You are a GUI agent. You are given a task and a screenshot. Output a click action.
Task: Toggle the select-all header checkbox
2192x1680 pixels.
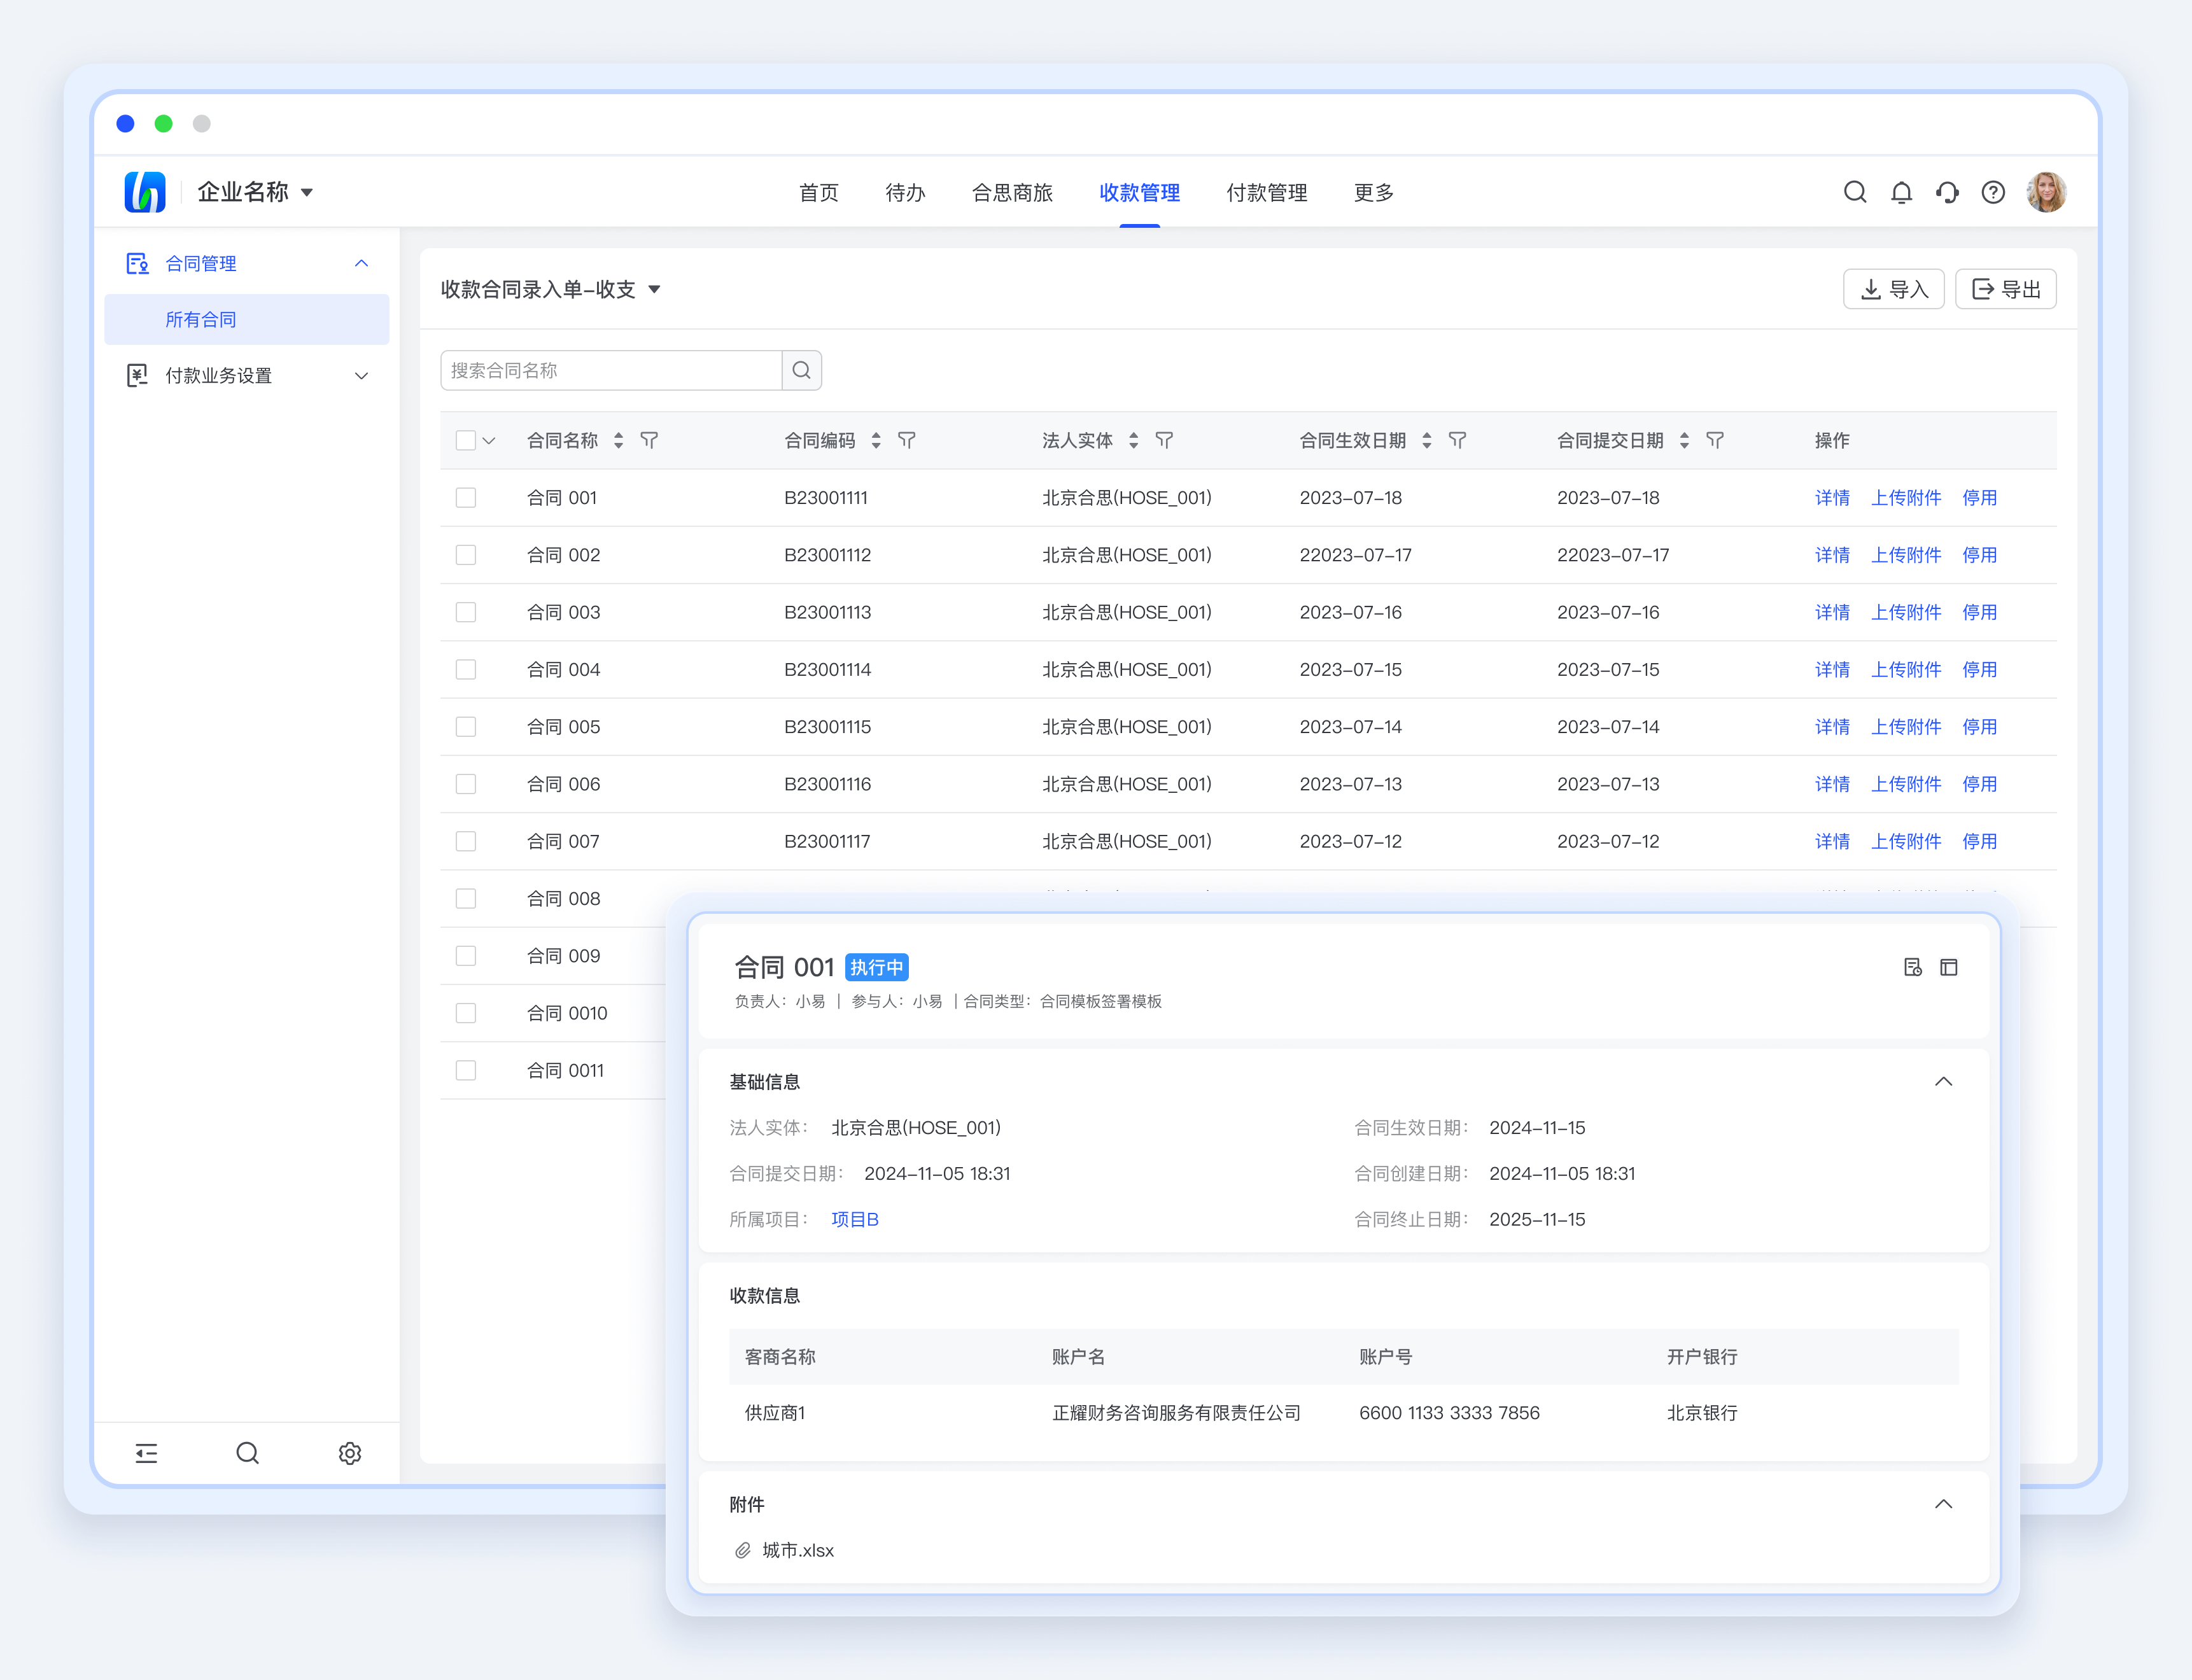(465, 440)
